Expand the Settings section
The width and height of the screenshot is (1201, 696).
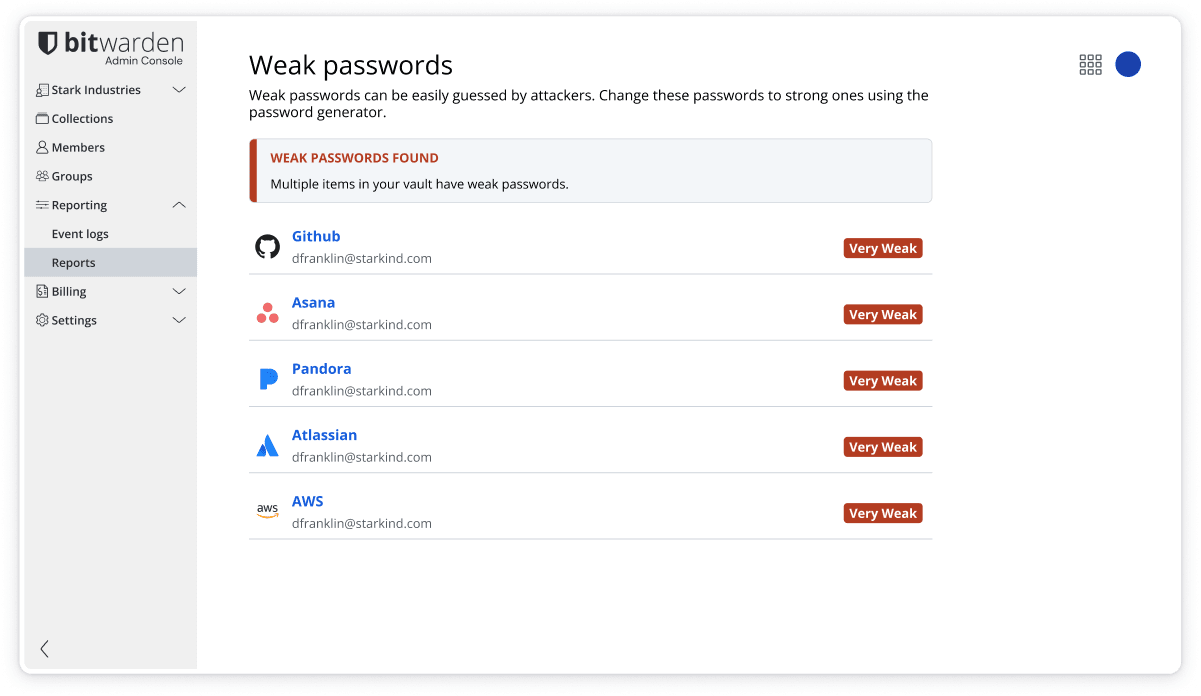[x=178, y=320]
